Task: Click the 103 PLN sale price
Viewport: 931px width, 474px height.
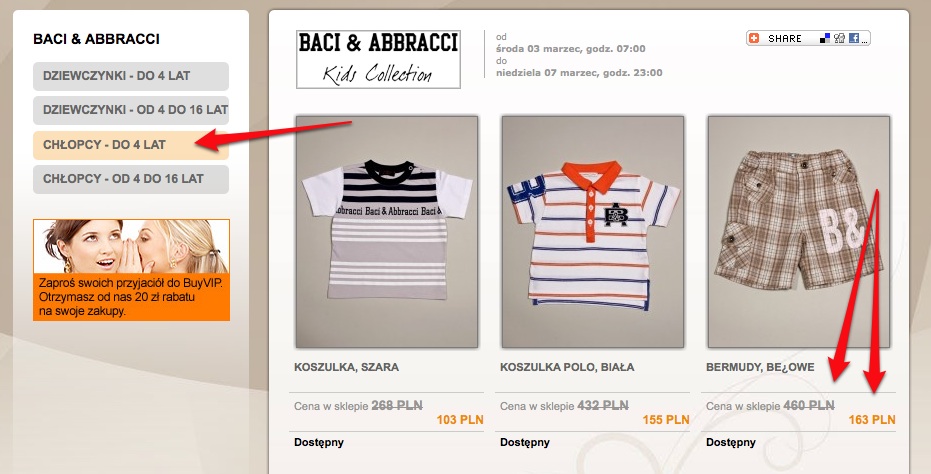Action: pyautogui.click(x=460, y=420)
